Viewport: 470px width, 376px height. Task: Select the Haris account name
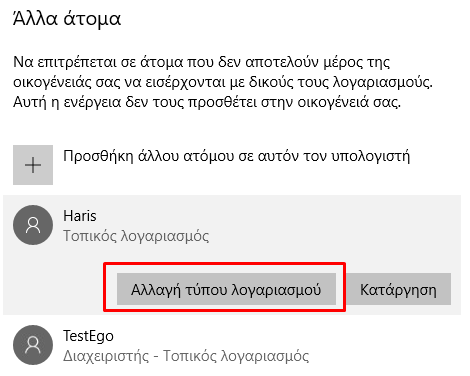click(80, 216)
